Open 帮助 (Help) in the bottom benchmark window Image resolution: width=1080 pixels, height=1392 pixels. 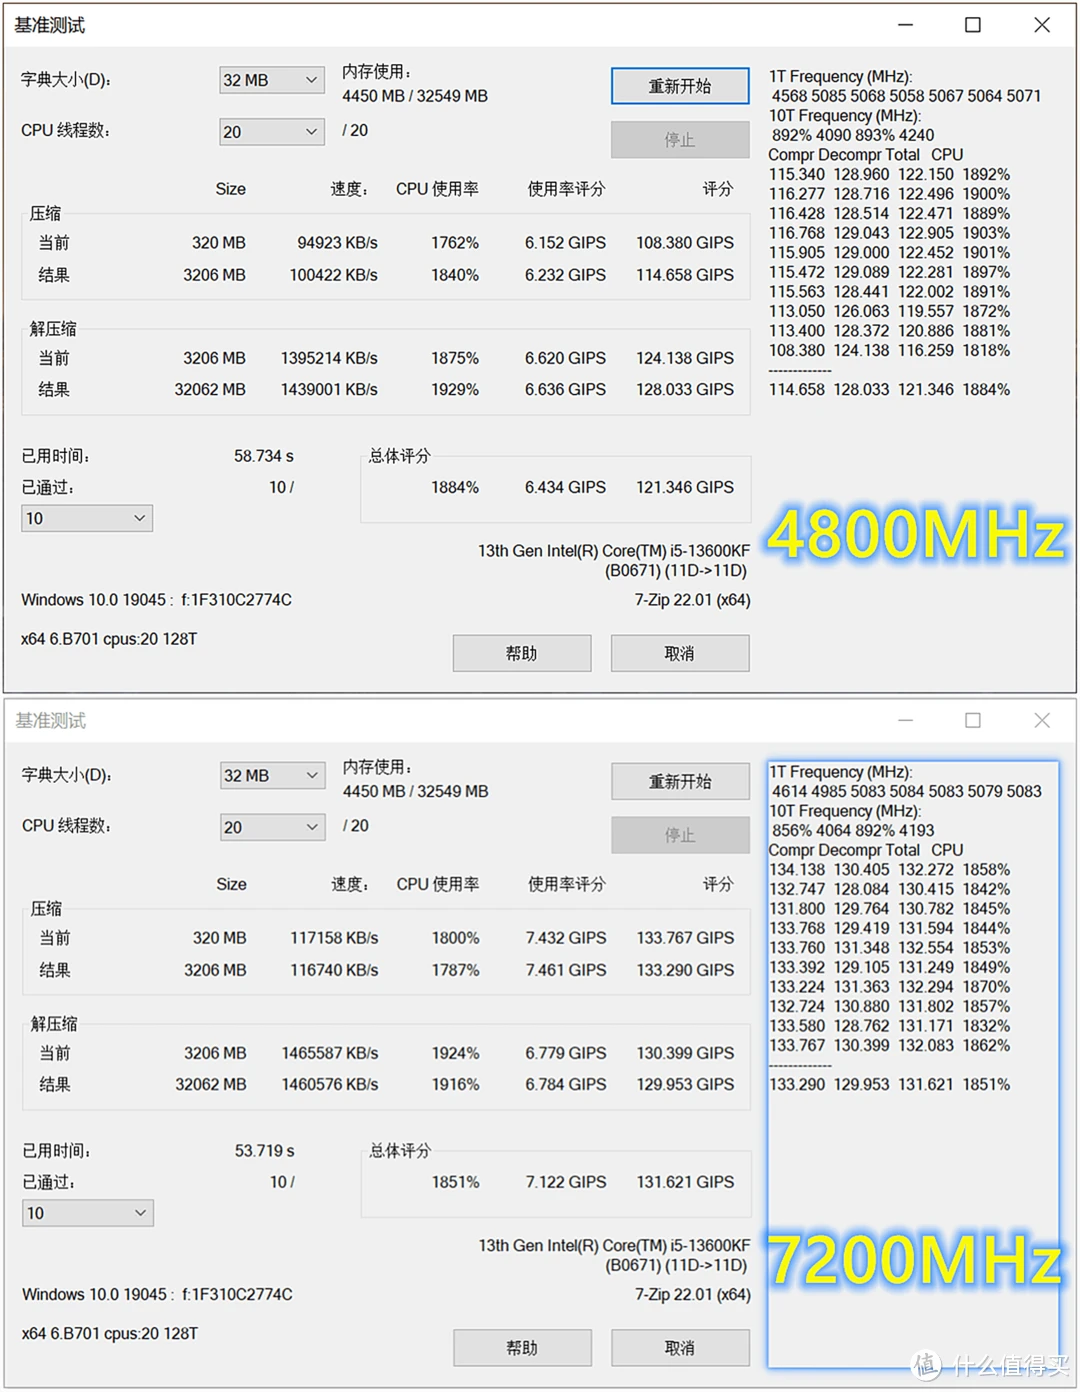tap(522, 1348)
